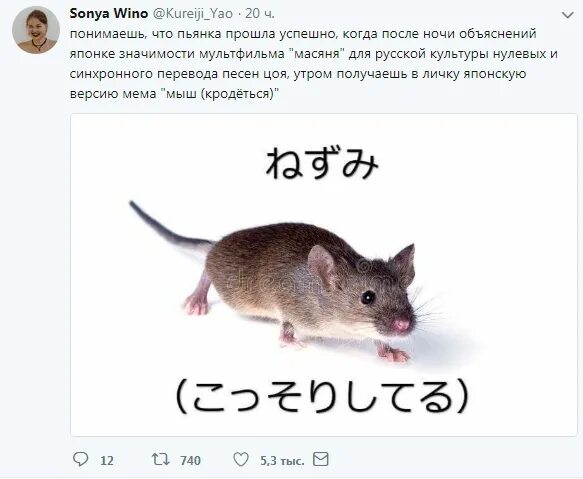Click the (こっそりしてる) caption in image
The image size is (583, 479).
pos(321,395)
